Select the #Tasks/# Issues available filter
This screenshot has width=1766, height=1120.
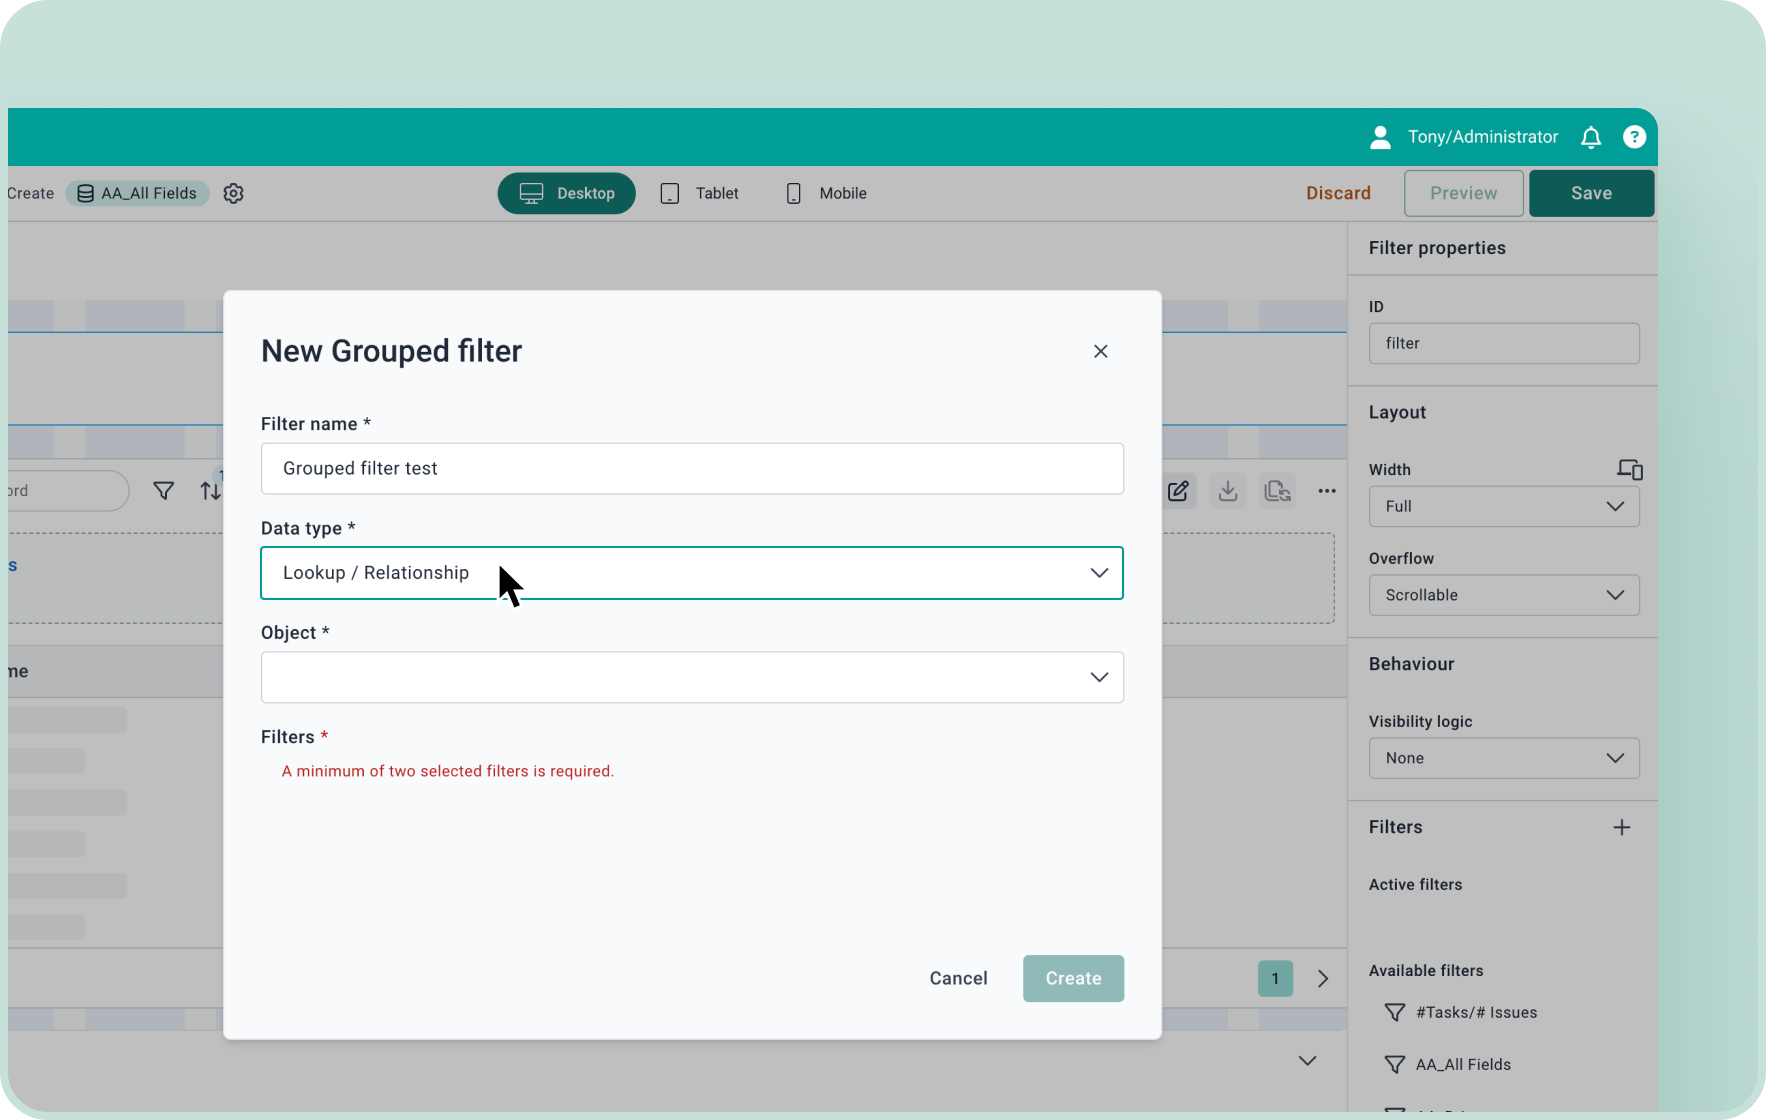(1475, 1012)
